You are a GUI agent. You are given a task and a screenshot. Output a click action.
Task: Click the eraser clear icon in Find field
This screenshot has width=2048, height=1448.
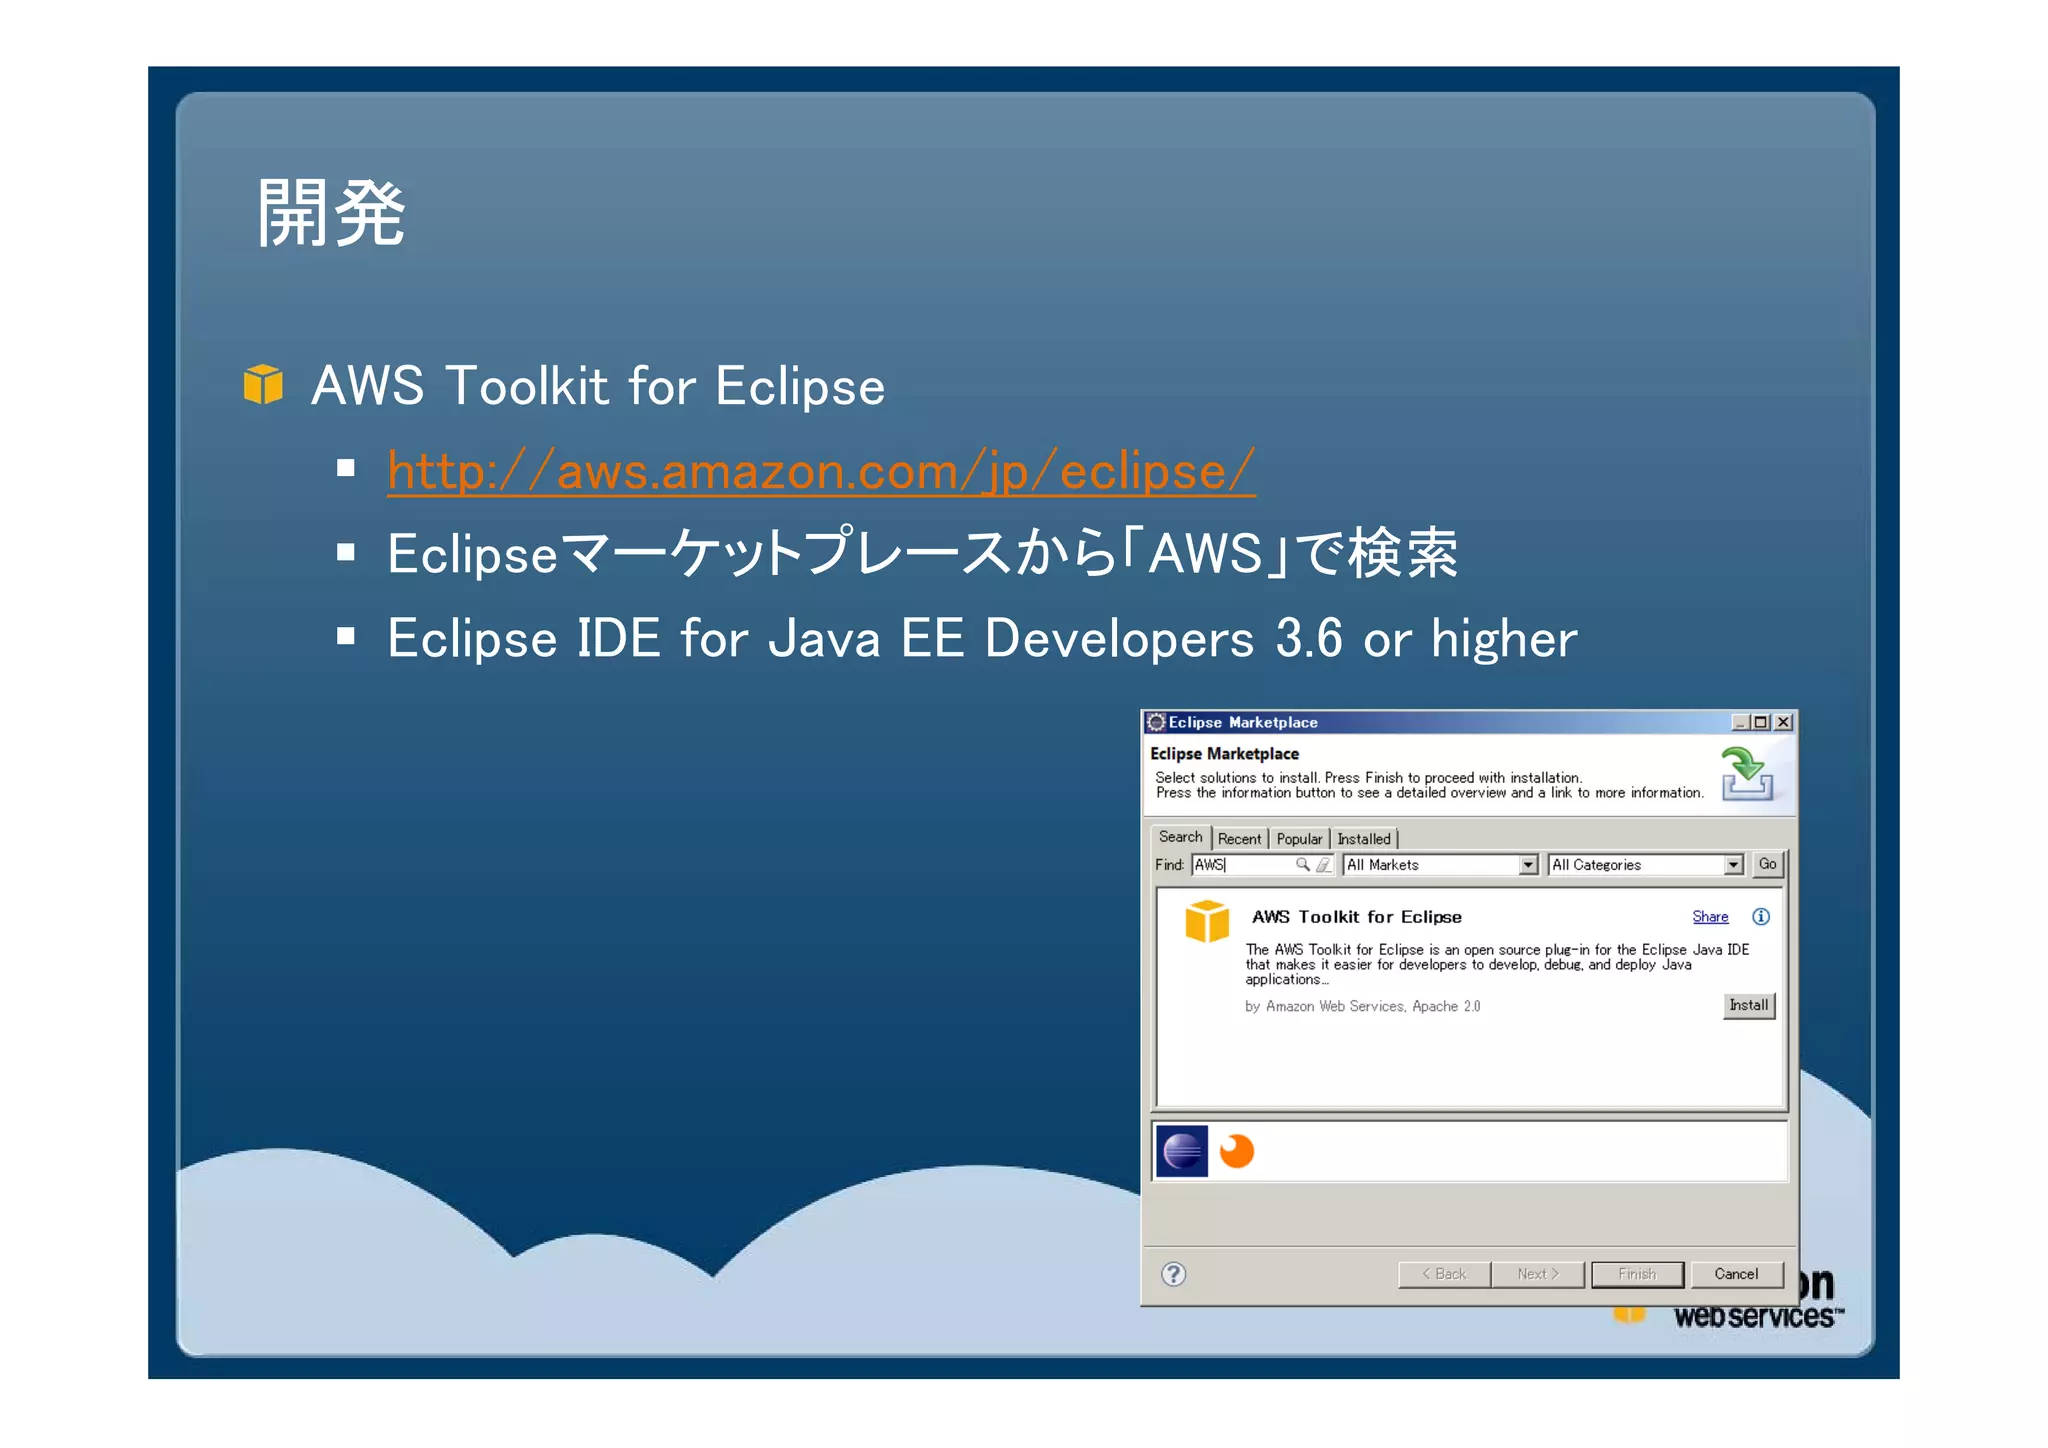1323,864
